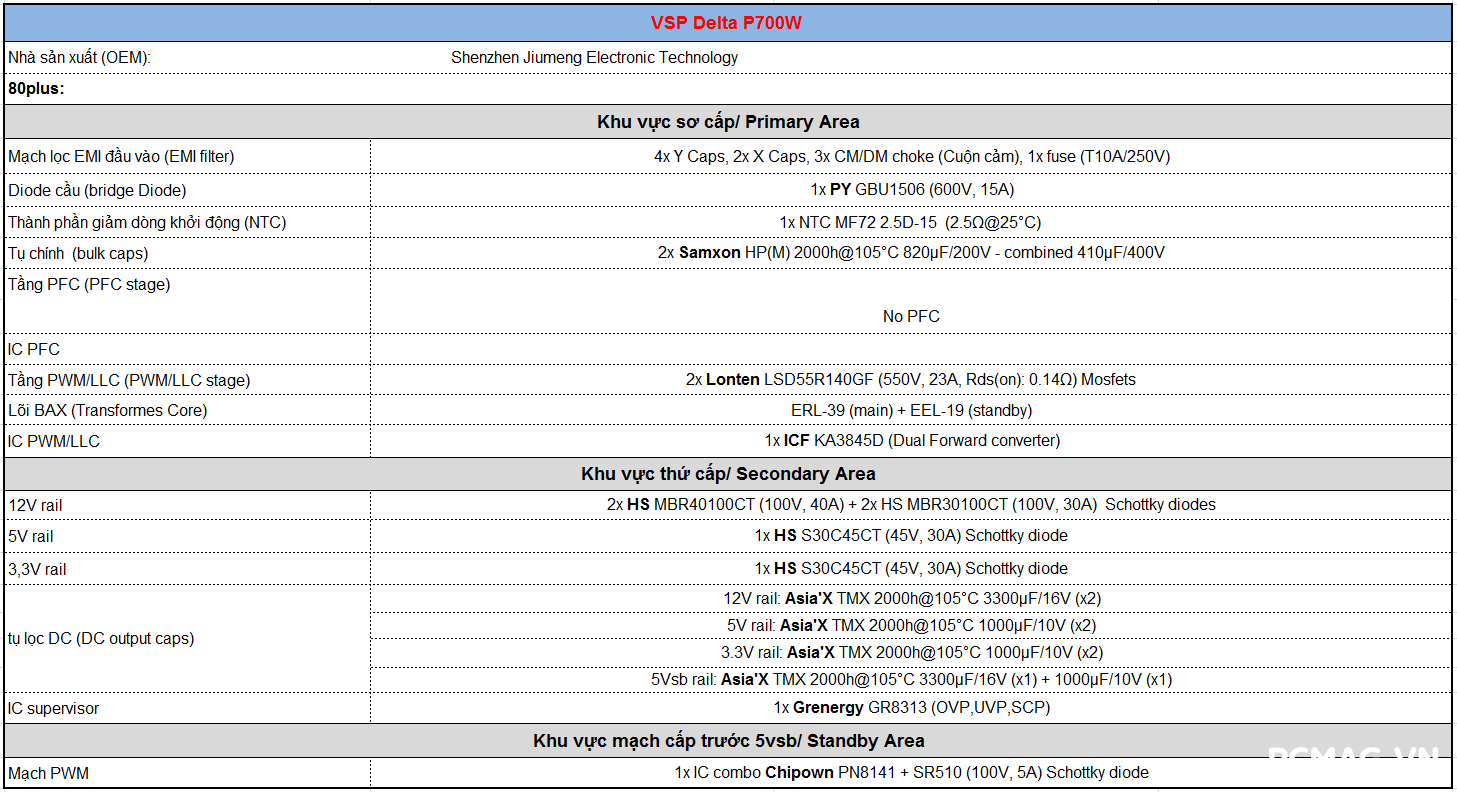Click the NTC MF72 2.5D-15 cell
Image resolution: width=1457 pixels, height=792 pixels.
click(910, 222)
